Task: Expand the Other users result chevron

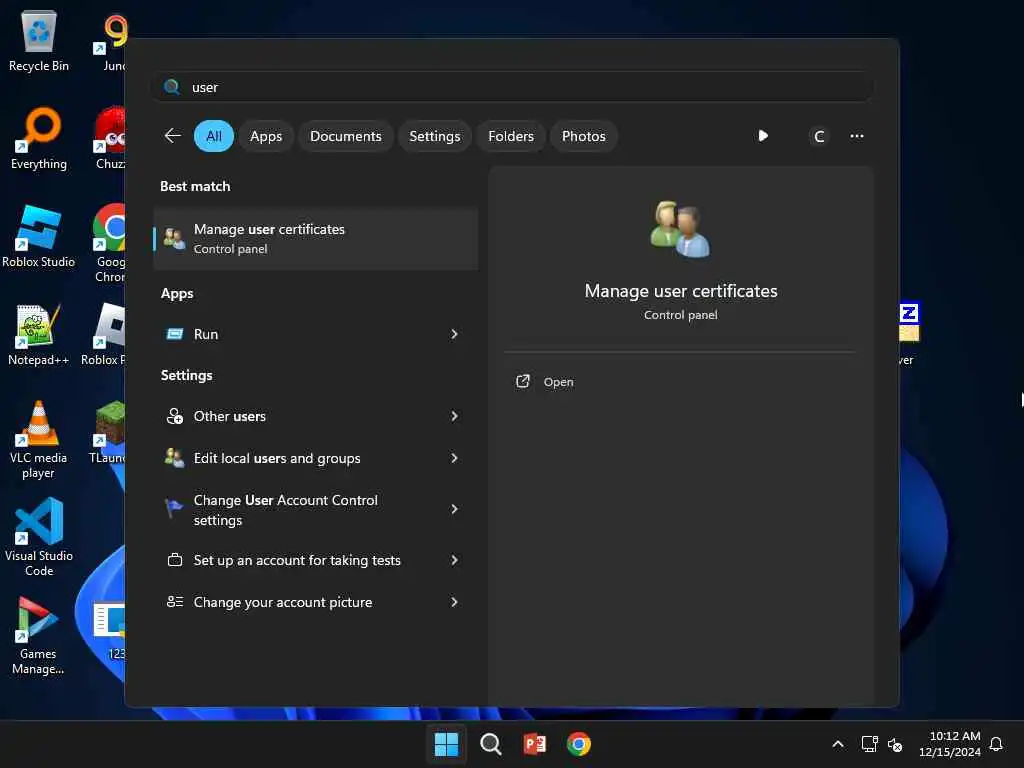Action: point(455,416)
